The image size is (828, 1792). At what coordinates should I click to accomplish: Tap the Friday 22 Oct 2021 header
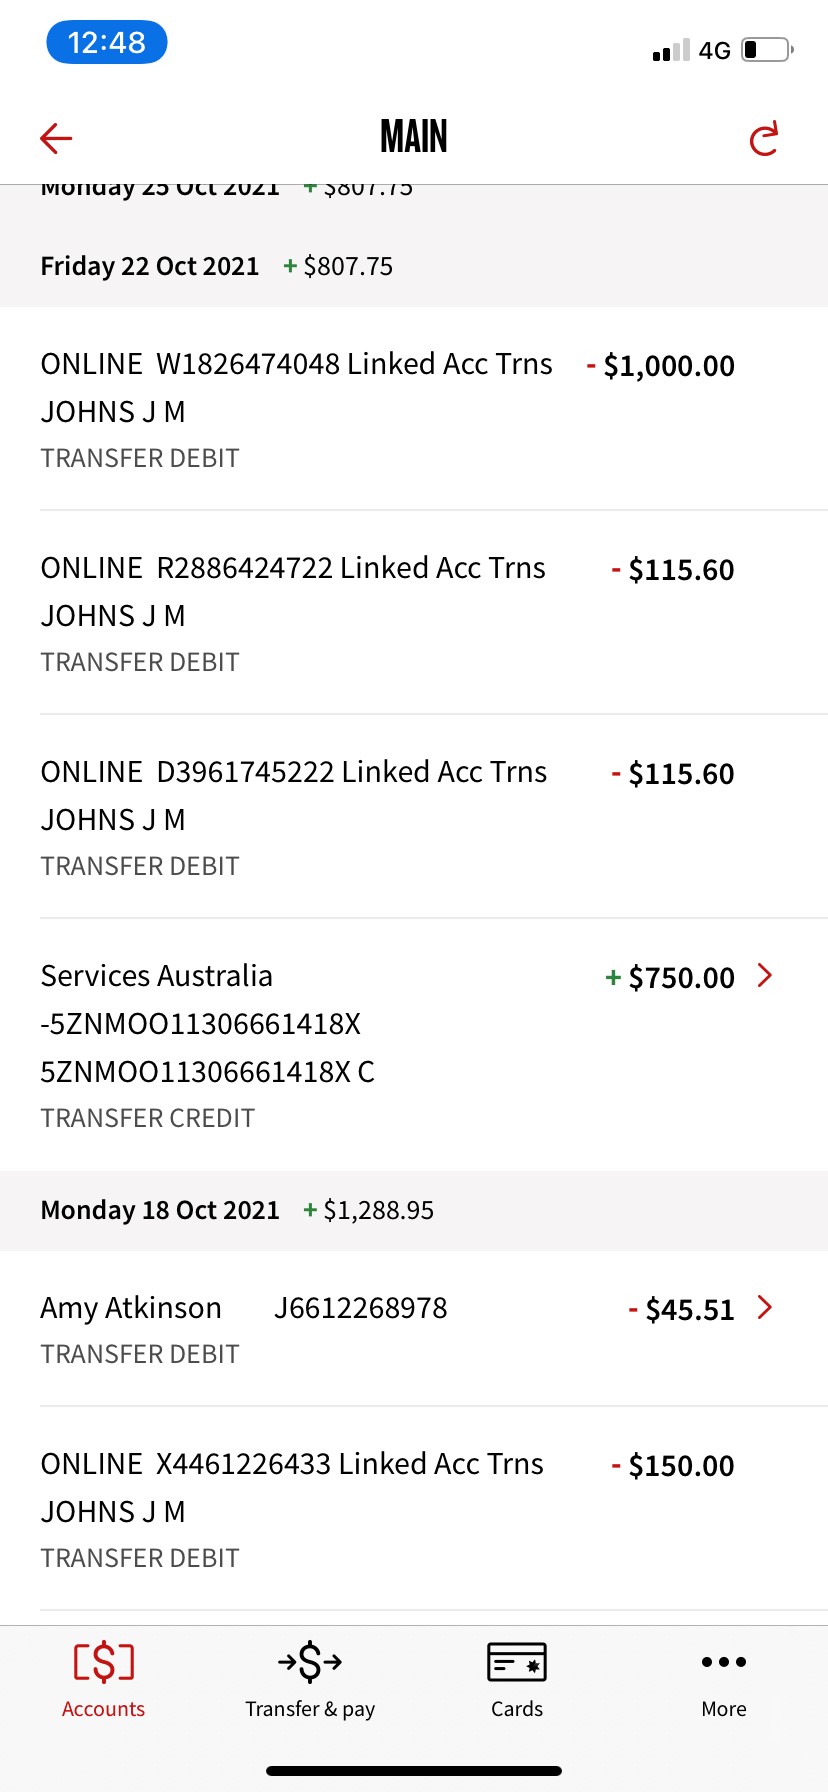coord(150,266)
